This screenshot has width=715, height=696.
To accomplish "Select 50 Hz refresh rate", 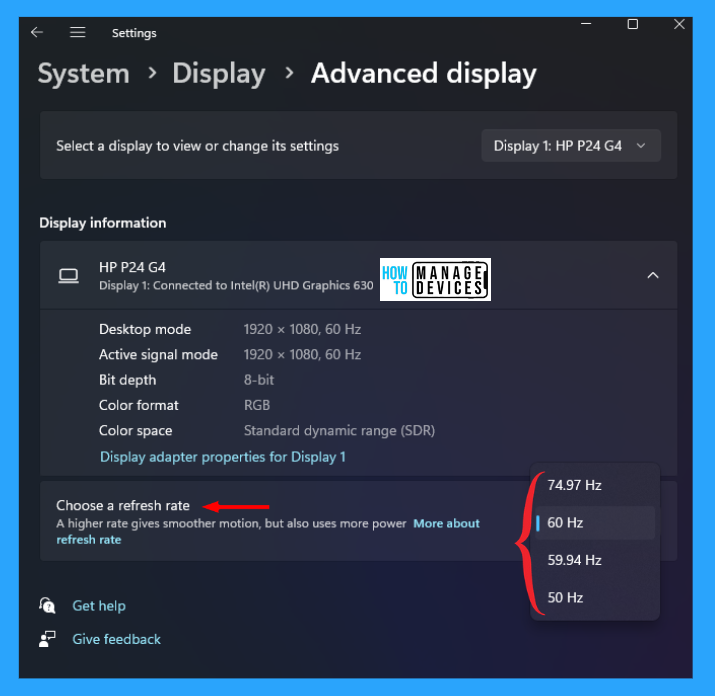I will [595, 597].
